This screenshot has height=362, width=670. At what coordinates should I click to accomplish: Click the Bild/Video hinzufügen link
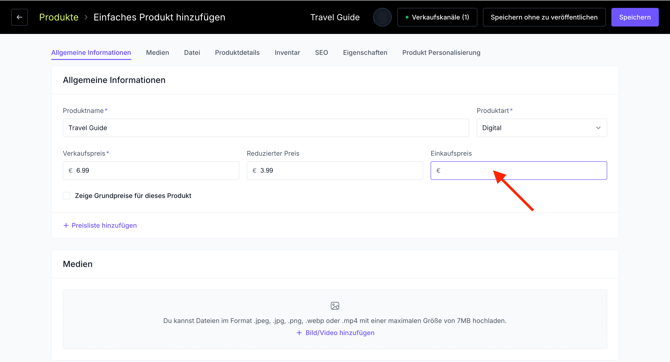click(x=340, y=333)
